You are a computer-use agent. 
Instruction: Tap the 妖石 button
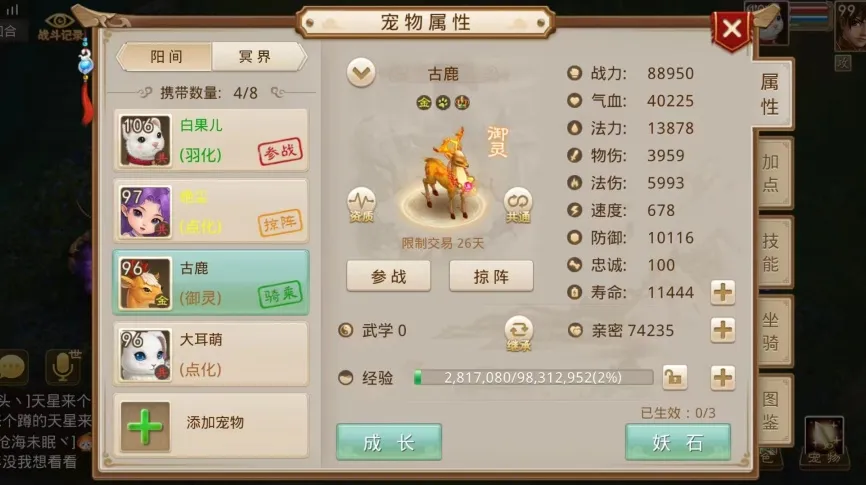click(678, 442)
